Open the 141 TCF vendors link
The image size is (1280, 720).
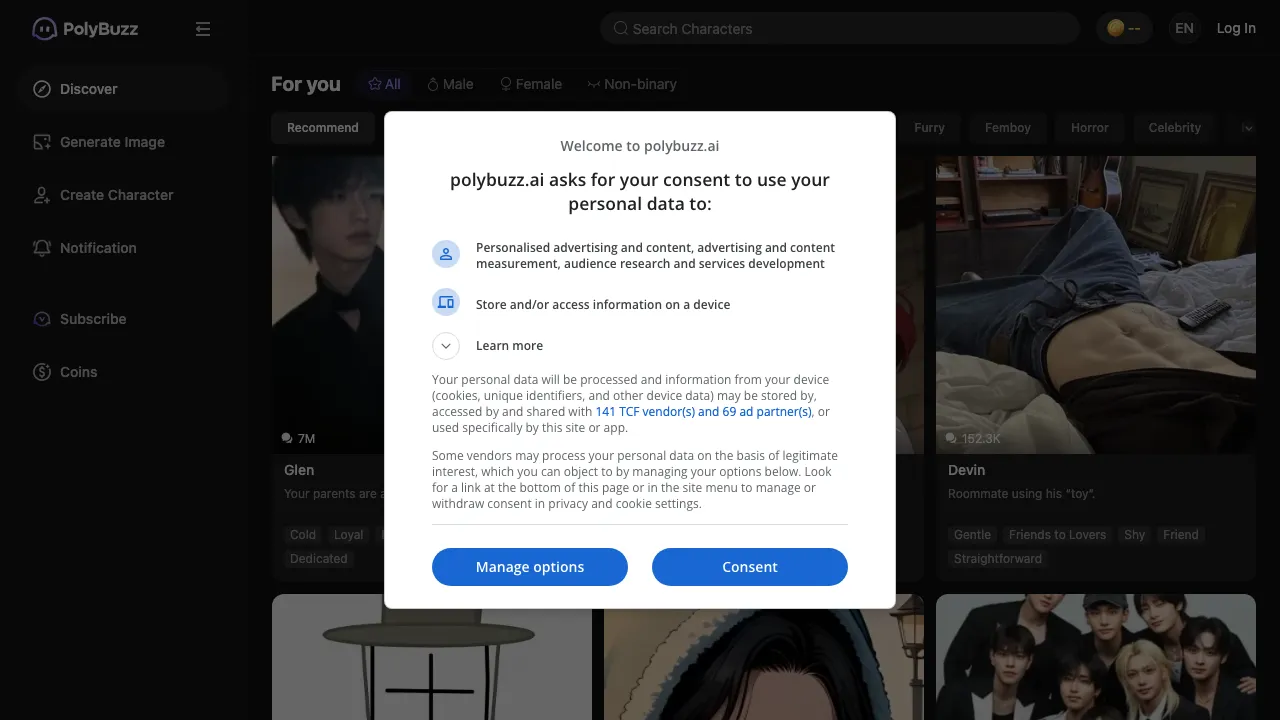702,411
